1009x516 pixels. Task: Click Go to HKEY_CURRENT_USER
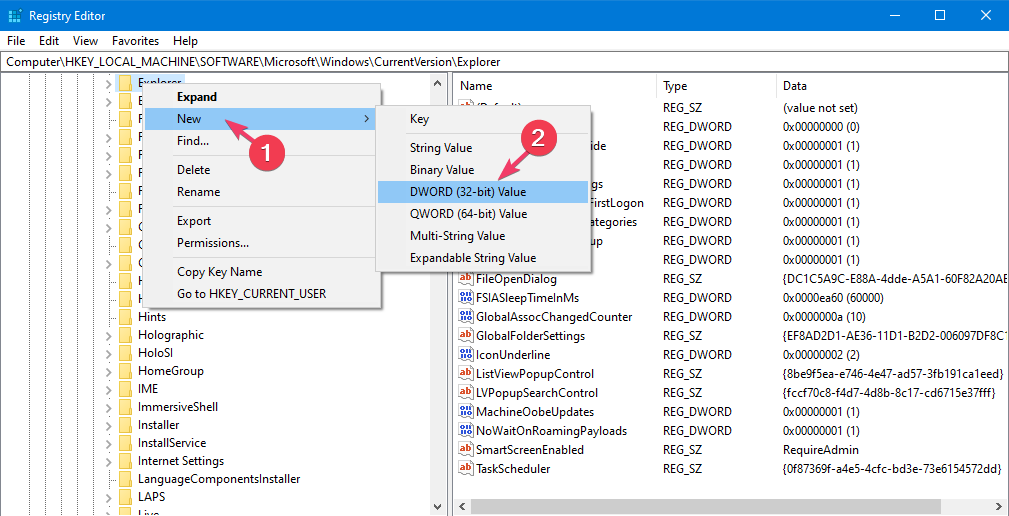click(260, 294)
